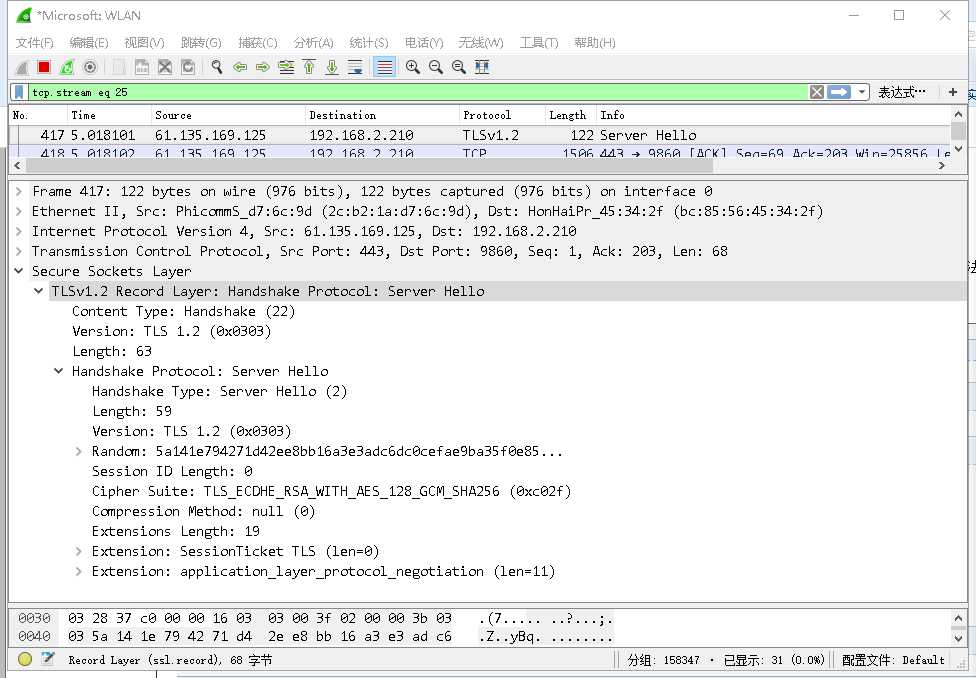
Task: Click 配置文件: Default profile in status bar
Action: pyautogui.click(x=893, y=660)
